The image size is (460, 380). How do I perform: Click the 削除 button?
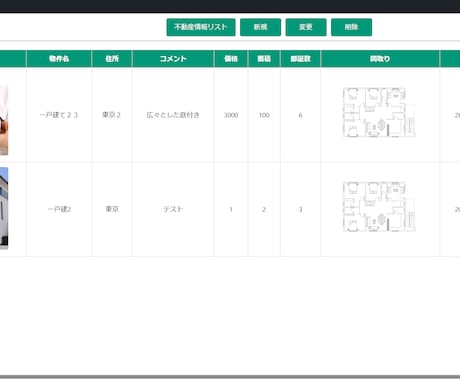[x=351, y=27]
